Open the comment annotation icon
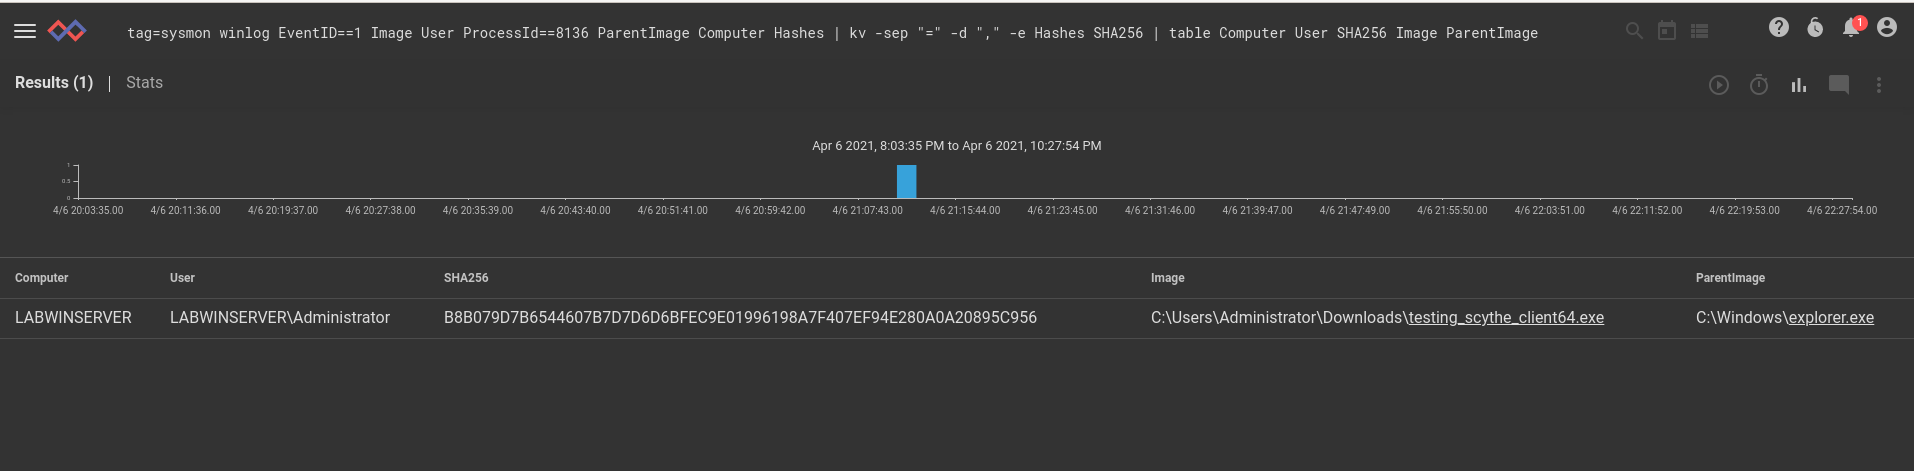The height and width of the screenshot is (471, 1914). tap(1839, 85)
